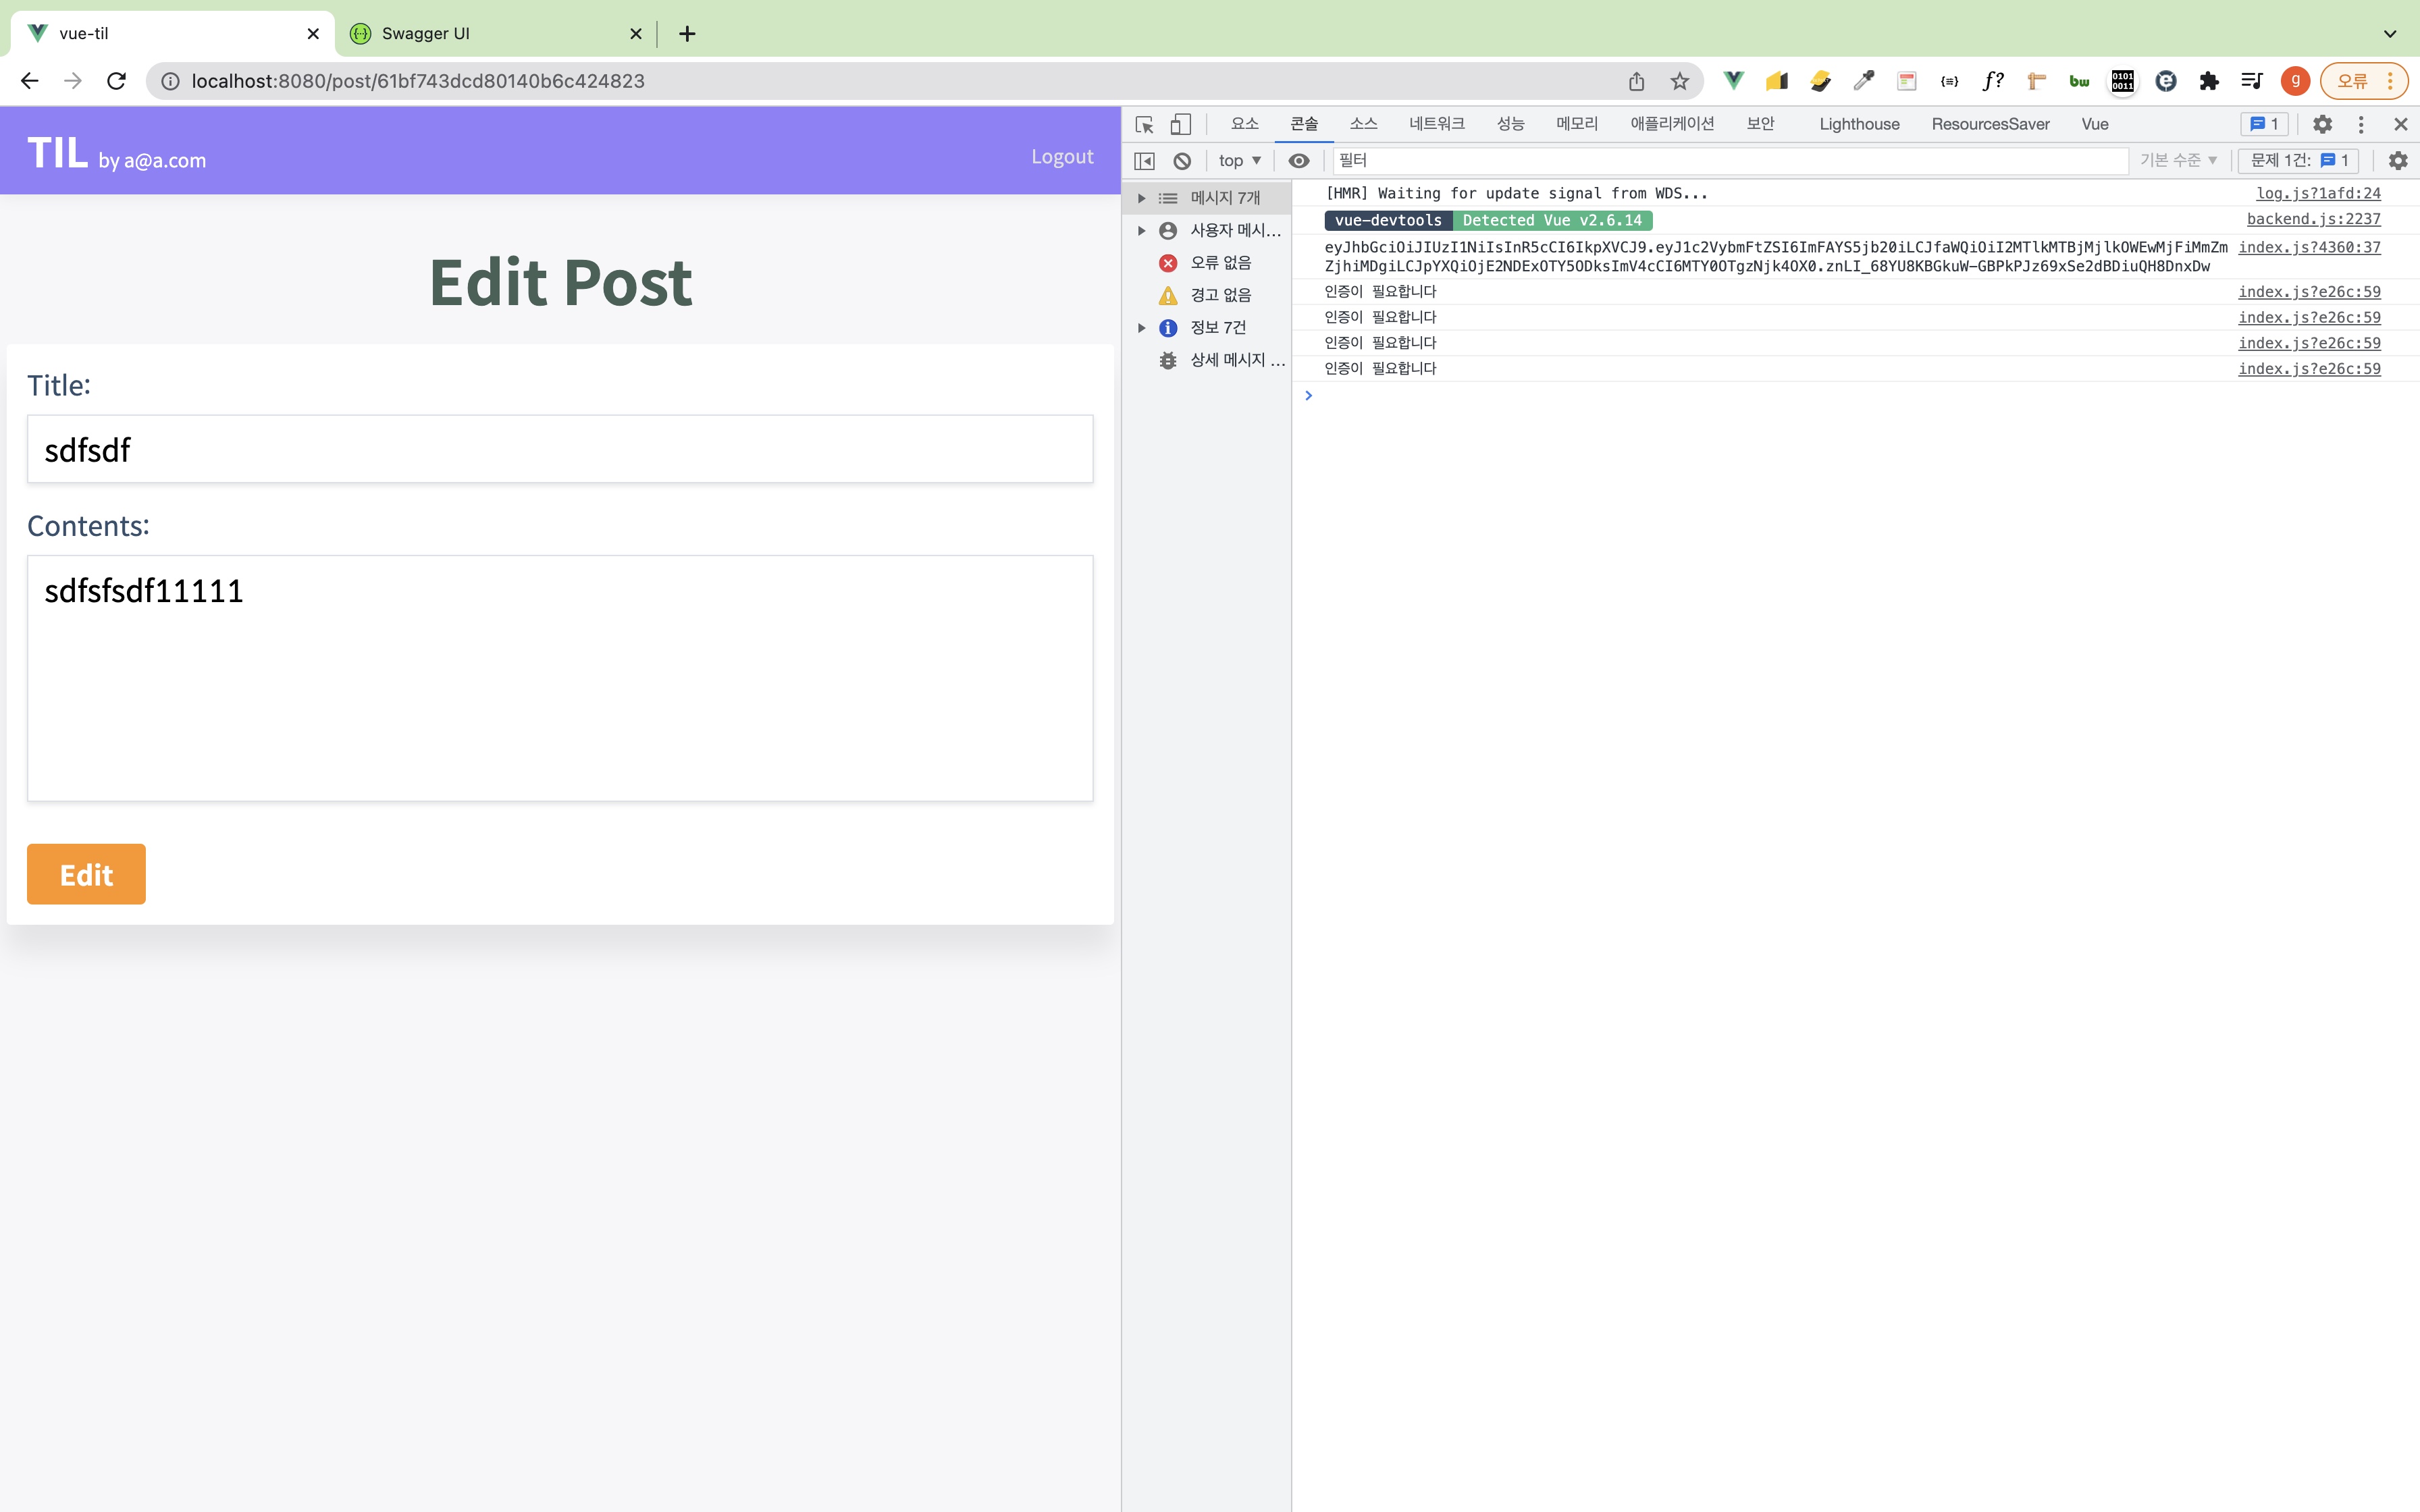Switch to the 요소 tab

1244,124
